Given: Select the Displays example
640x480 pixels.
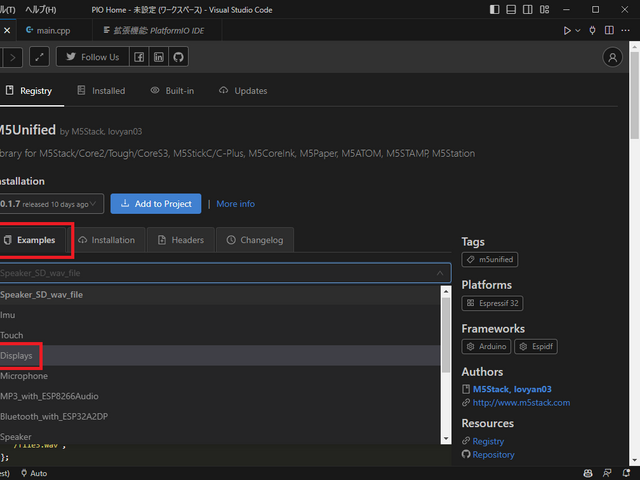Looking at the screenshot, I should pyautogui.click(x=220, y=356).
